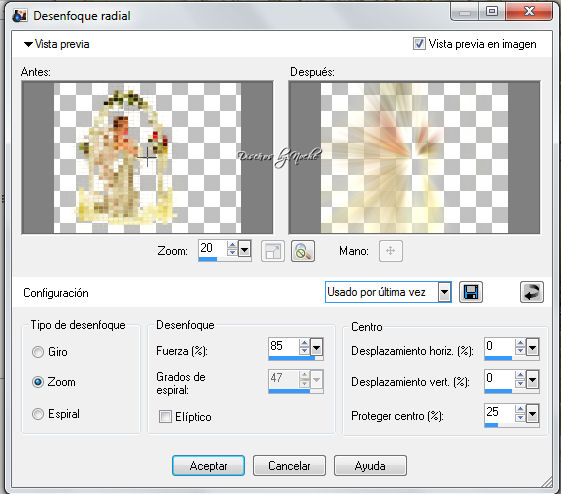Click the app icon in title bar
The image size is (561, 494).
point(19,15)
